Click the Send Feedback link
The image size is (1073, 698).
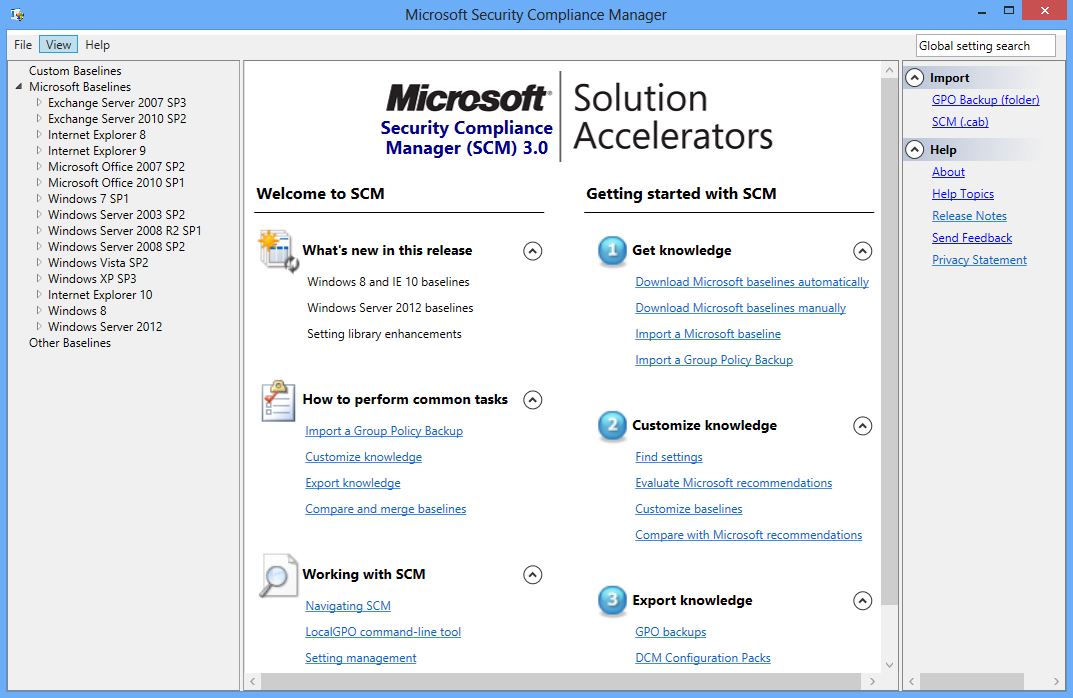point(972,237)
